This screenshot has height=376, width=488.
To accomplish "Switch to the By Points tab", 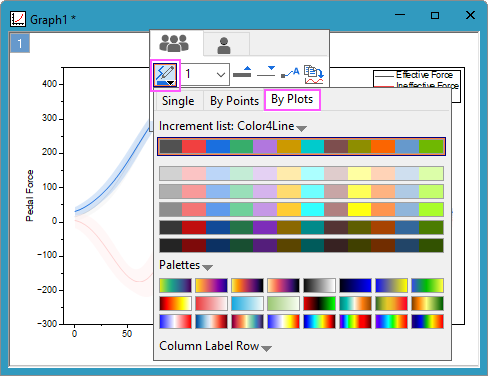I will [x=234, y=101].
